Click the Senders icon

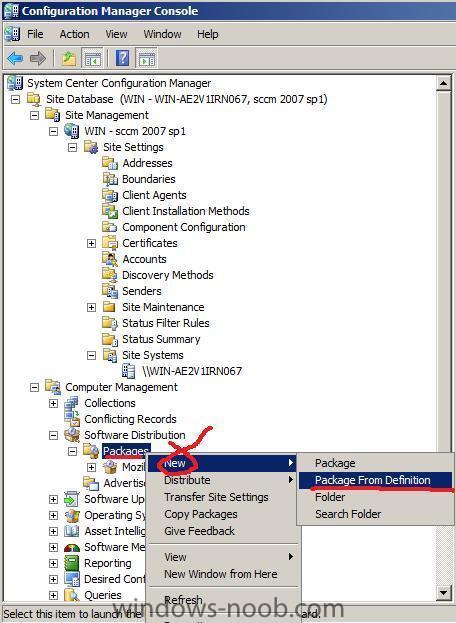pyautogui.click(x=110, y=291)
